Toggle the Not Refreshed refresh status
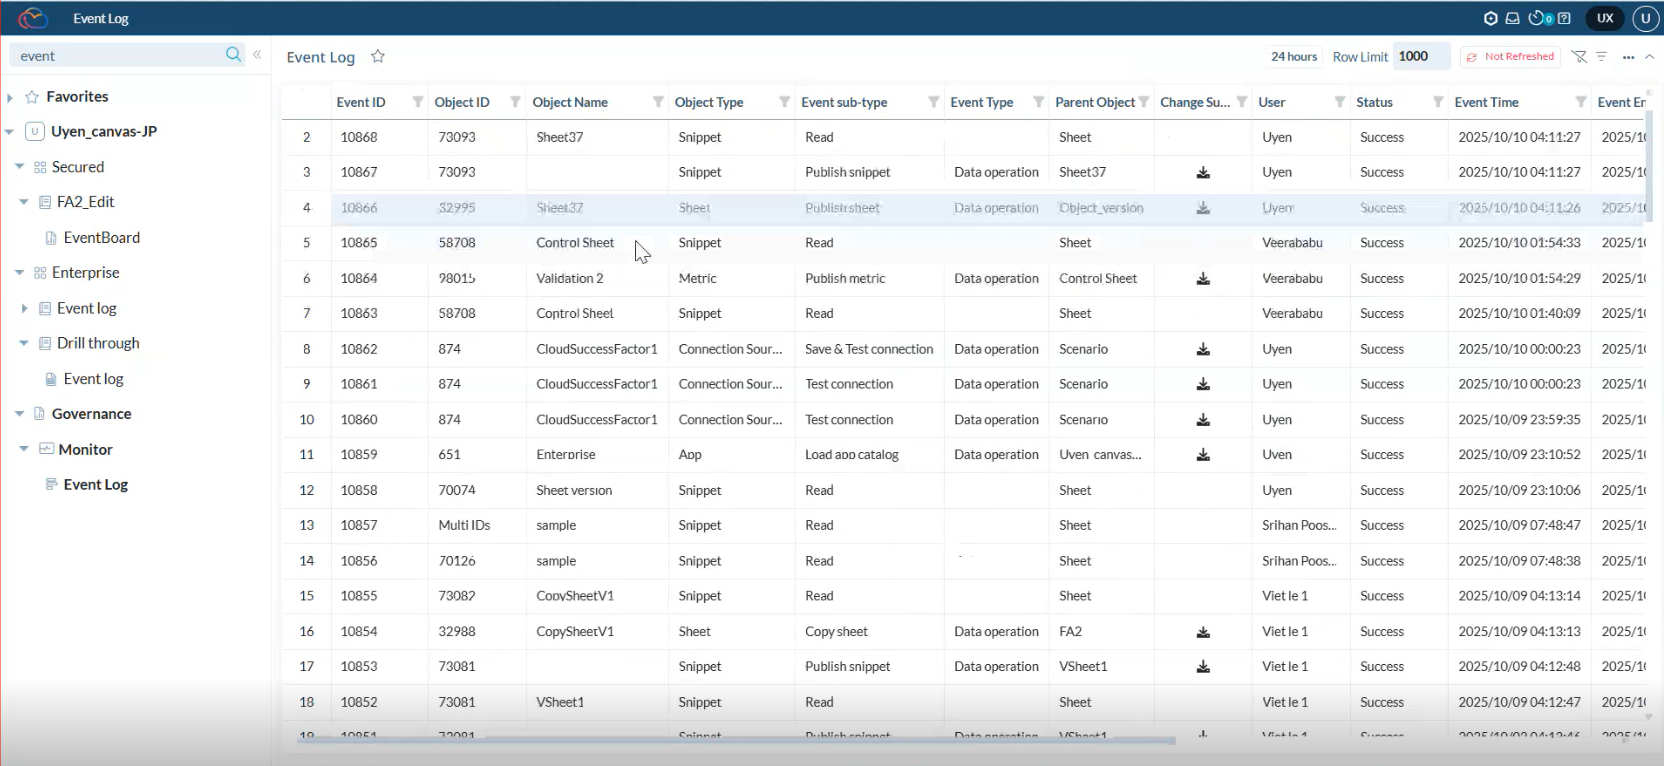1664x766 pixels. [1510, 57]
